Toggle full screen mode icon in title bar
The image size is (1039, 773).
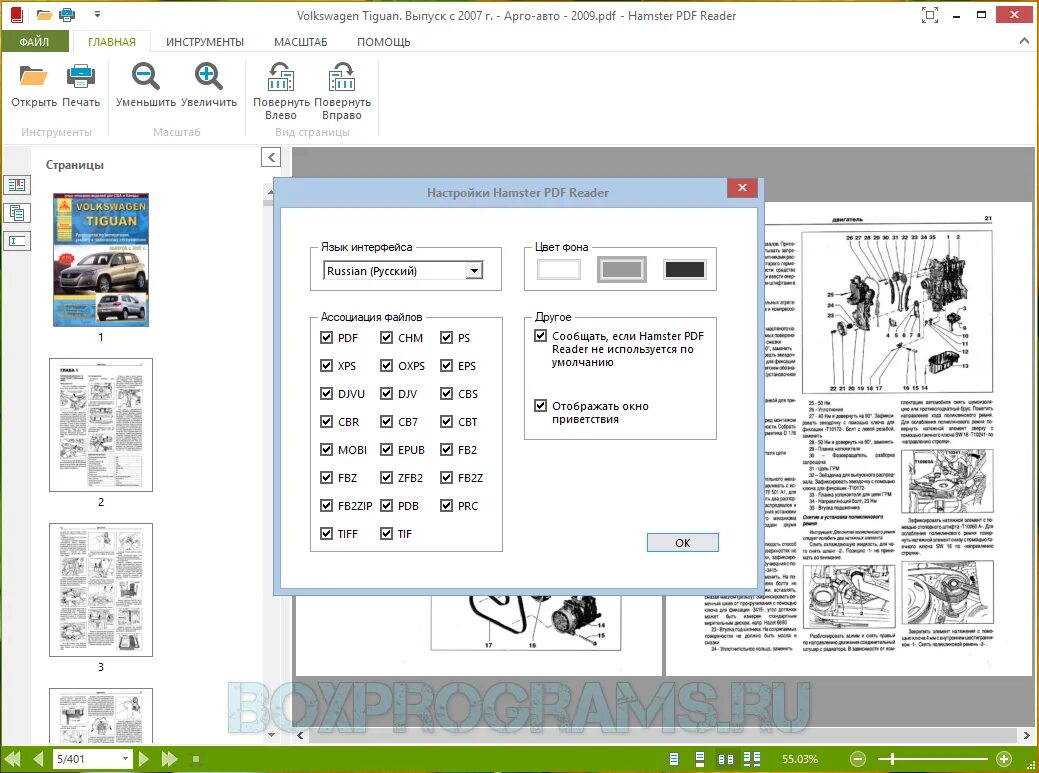tap(930, 15)
